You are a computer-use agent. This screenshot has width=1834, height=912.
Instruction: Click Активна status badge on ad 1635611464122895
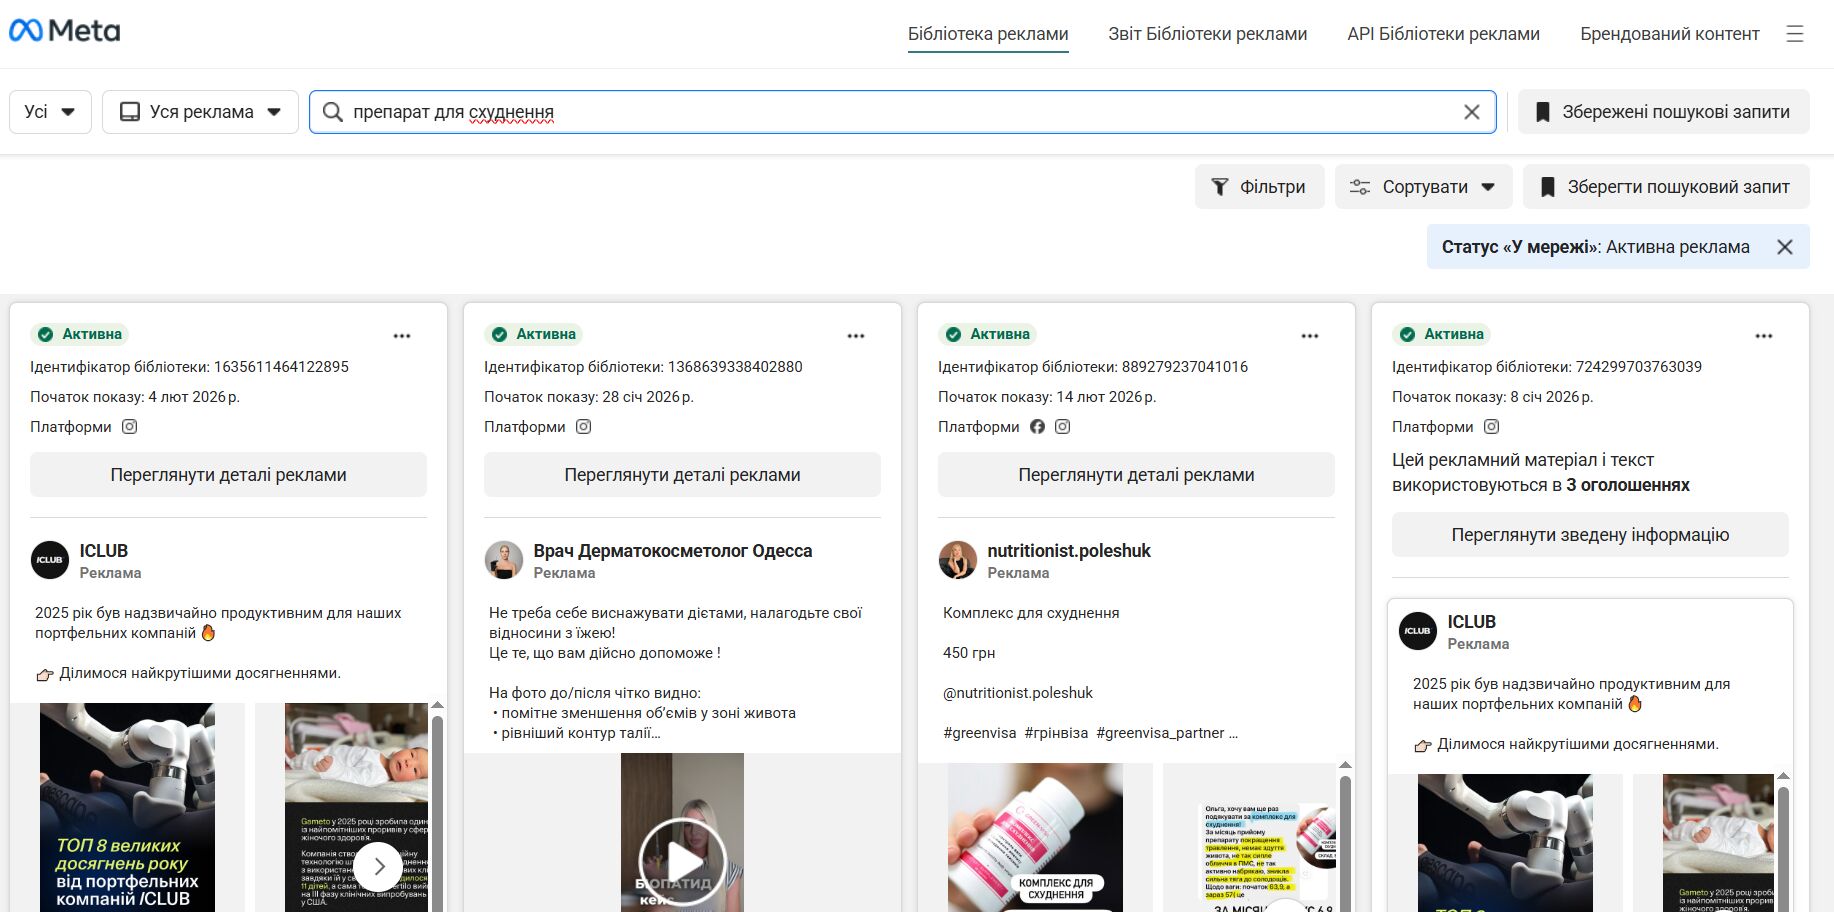point(80,334)
